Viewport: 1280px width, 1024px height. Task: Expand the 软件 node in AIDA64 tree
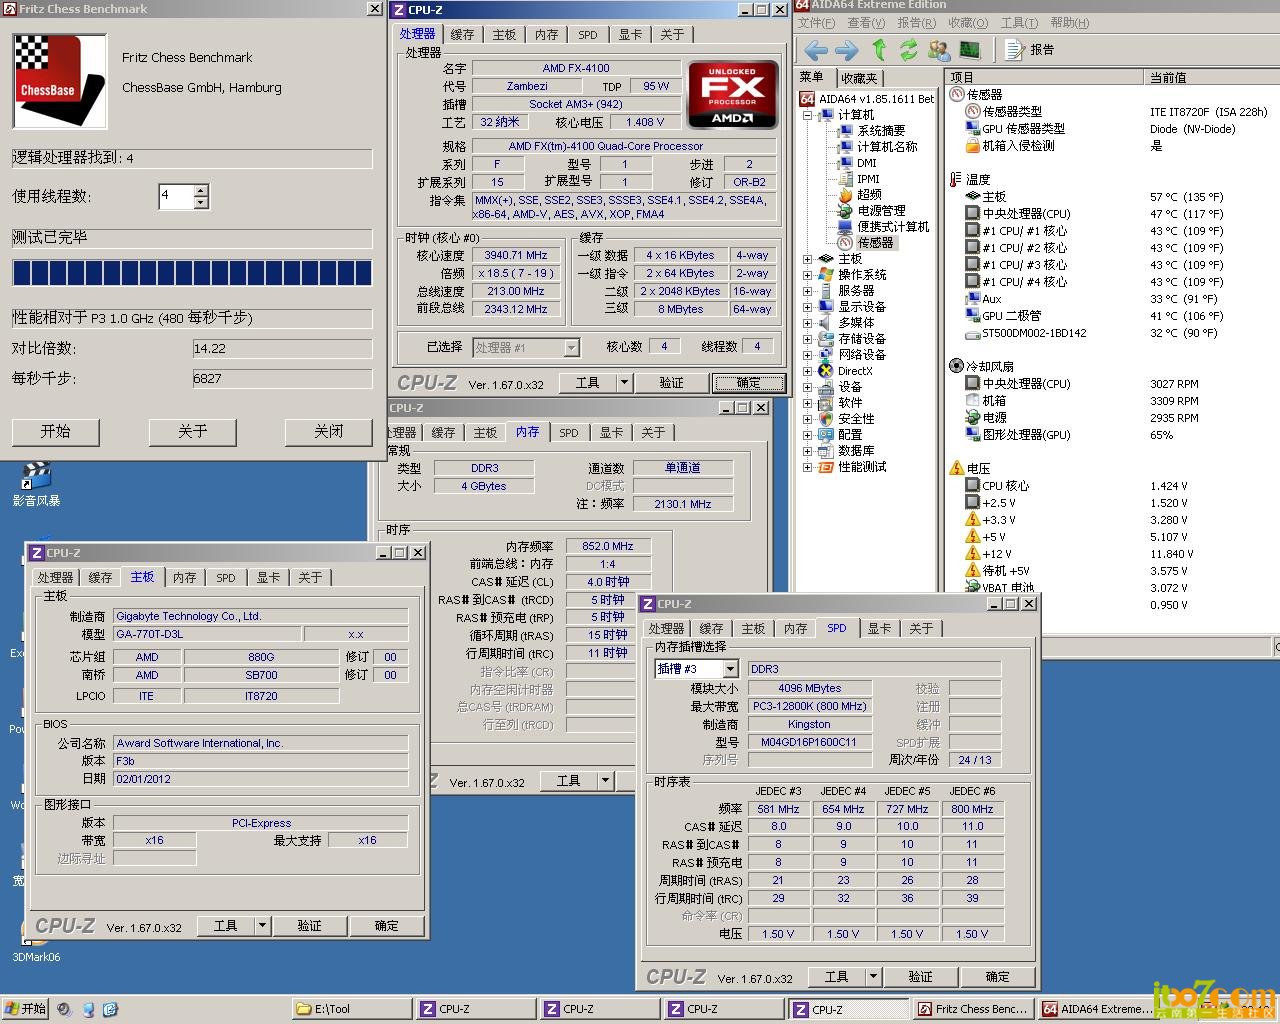(x=807, y=403)
